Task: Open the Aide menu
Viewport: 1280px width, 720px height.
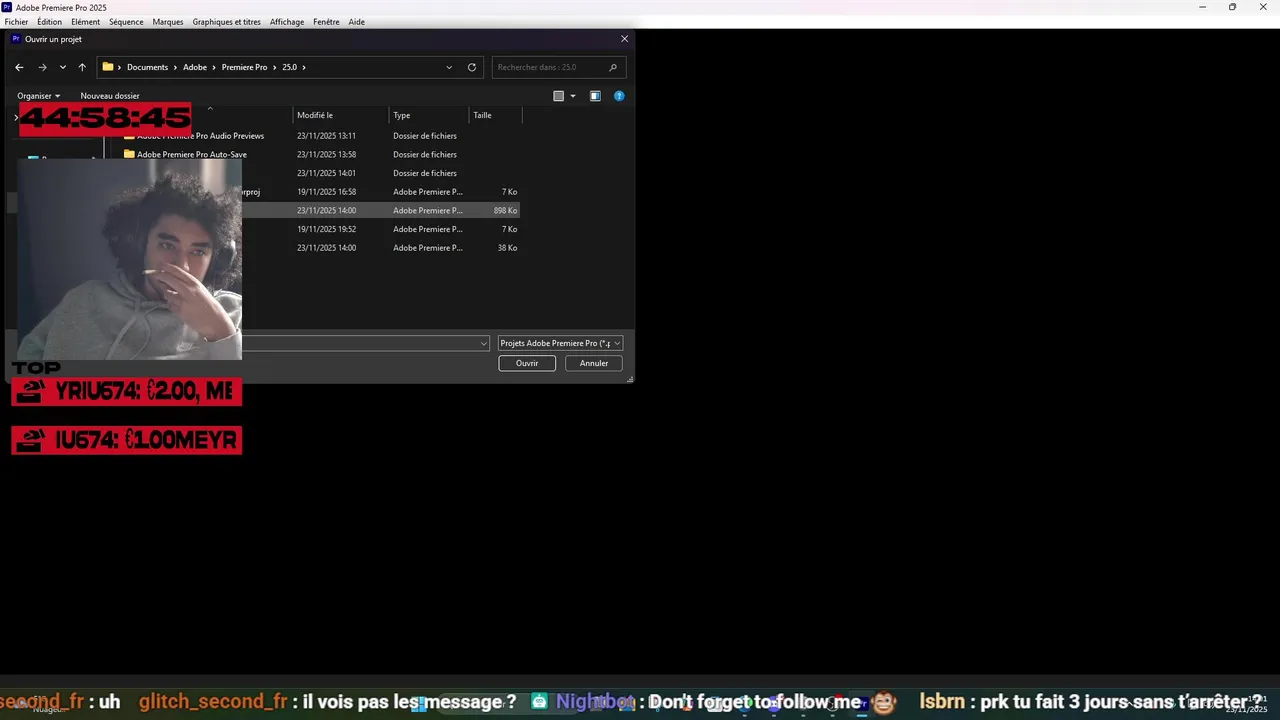Action: pos(357,22)
